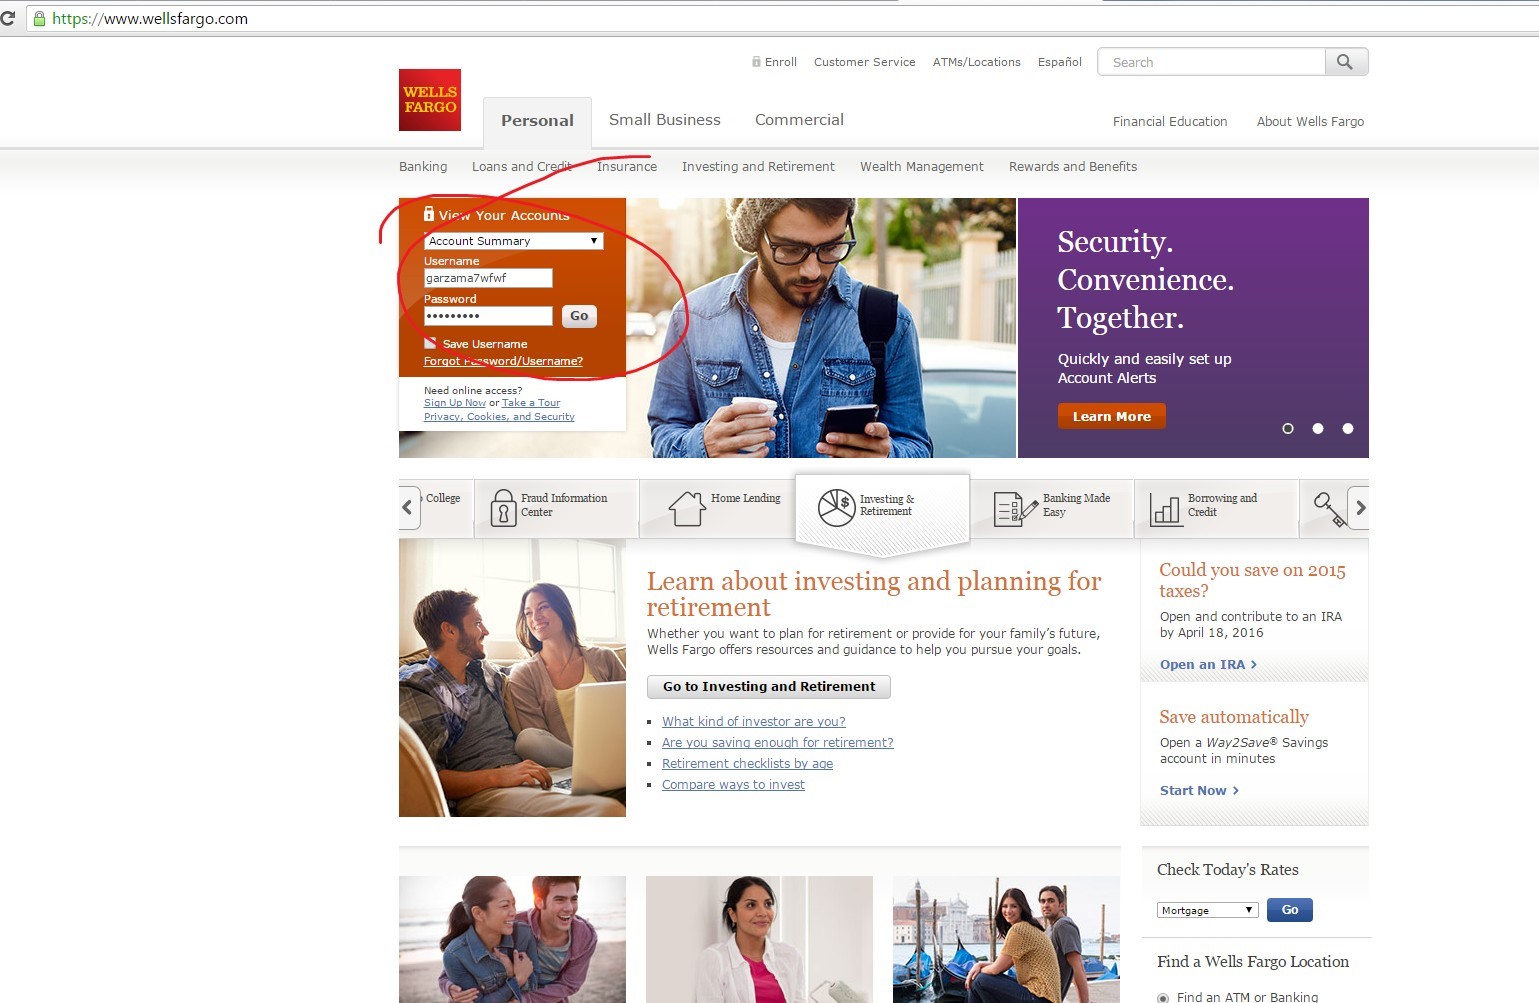
Task: Click the search magnifier icon
Action: click(1346, 62)
